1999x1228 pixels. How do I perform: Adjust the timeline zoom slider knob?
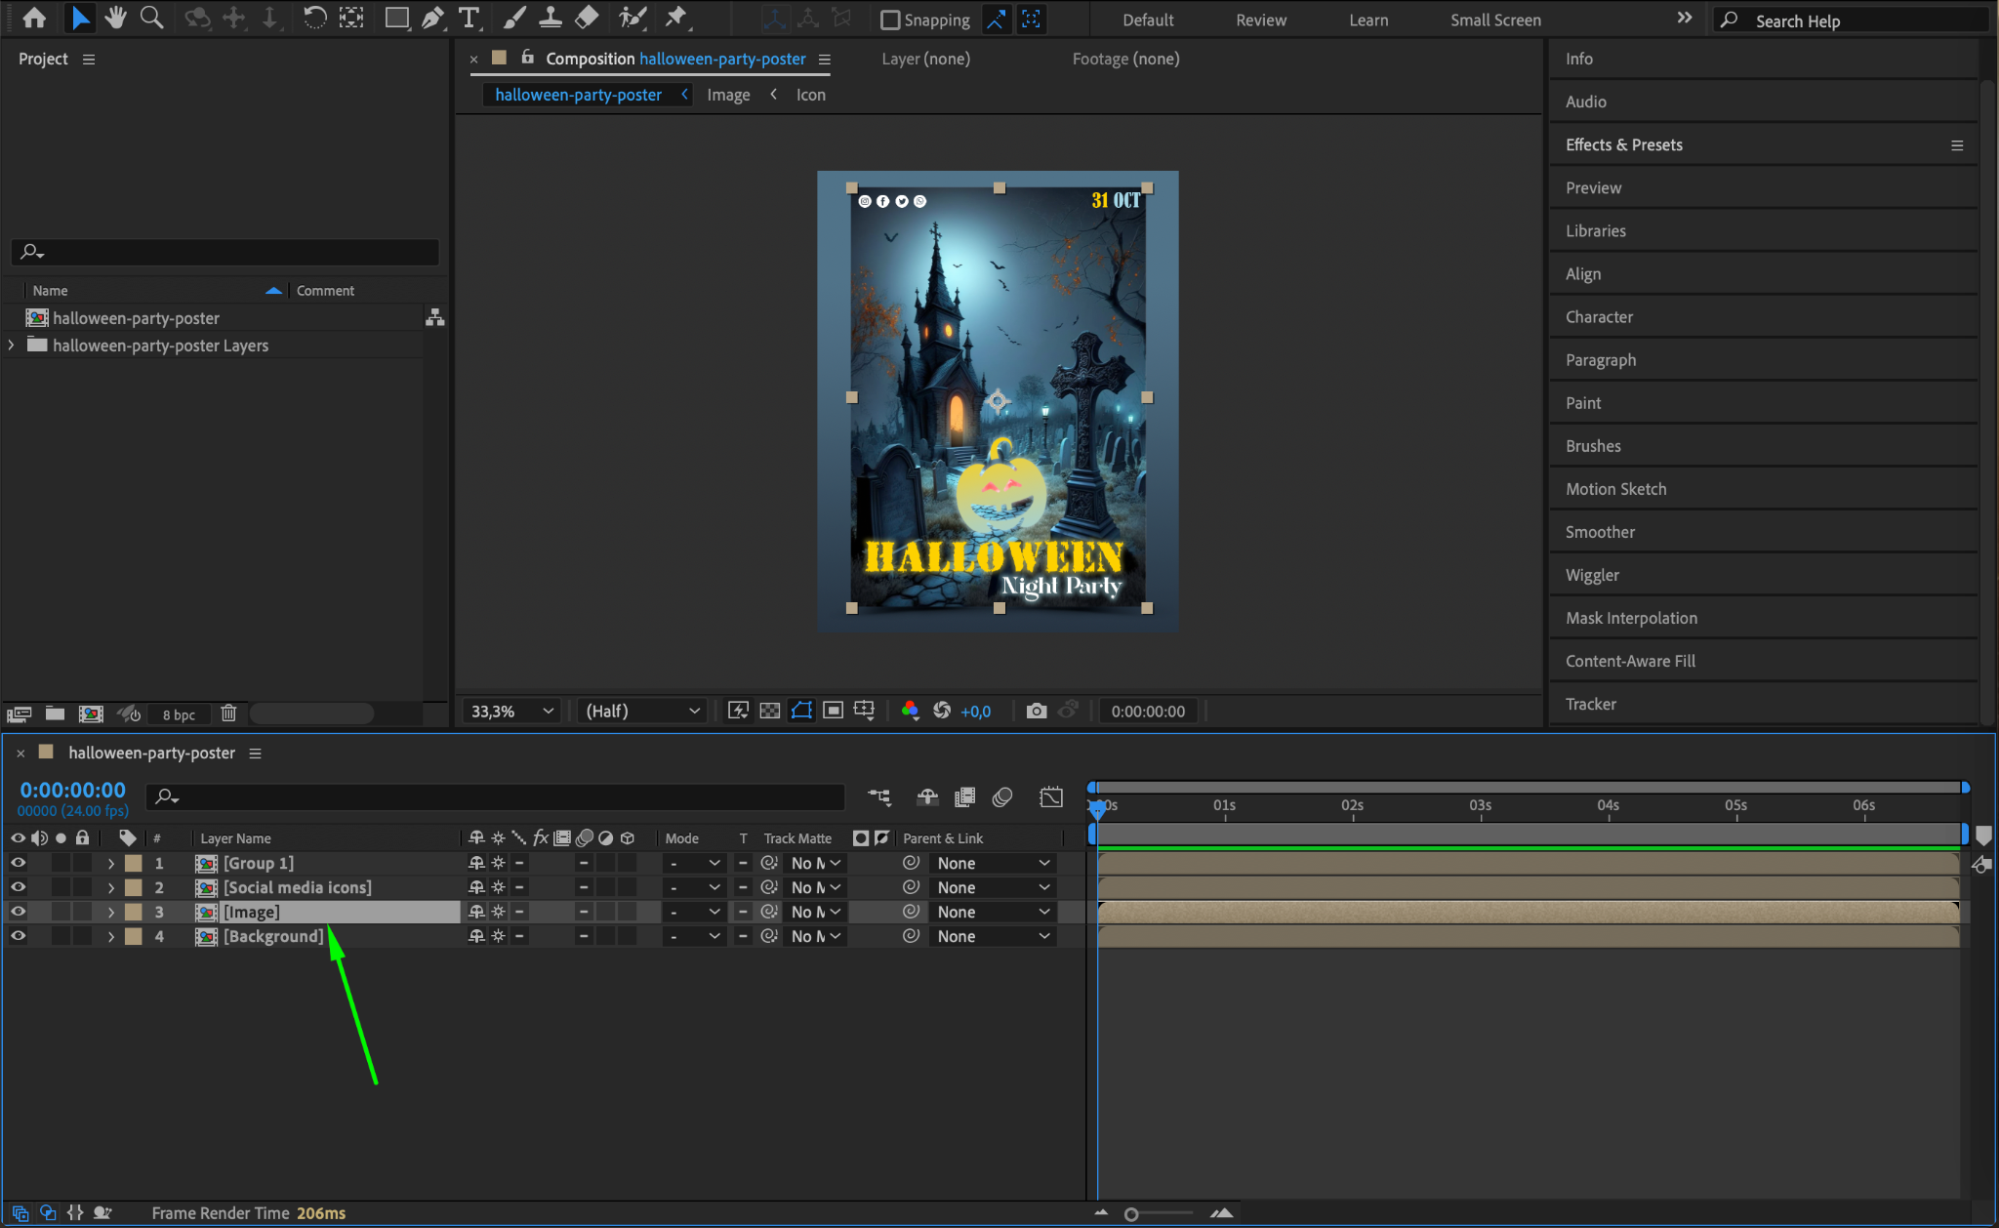point(1131,1214)
